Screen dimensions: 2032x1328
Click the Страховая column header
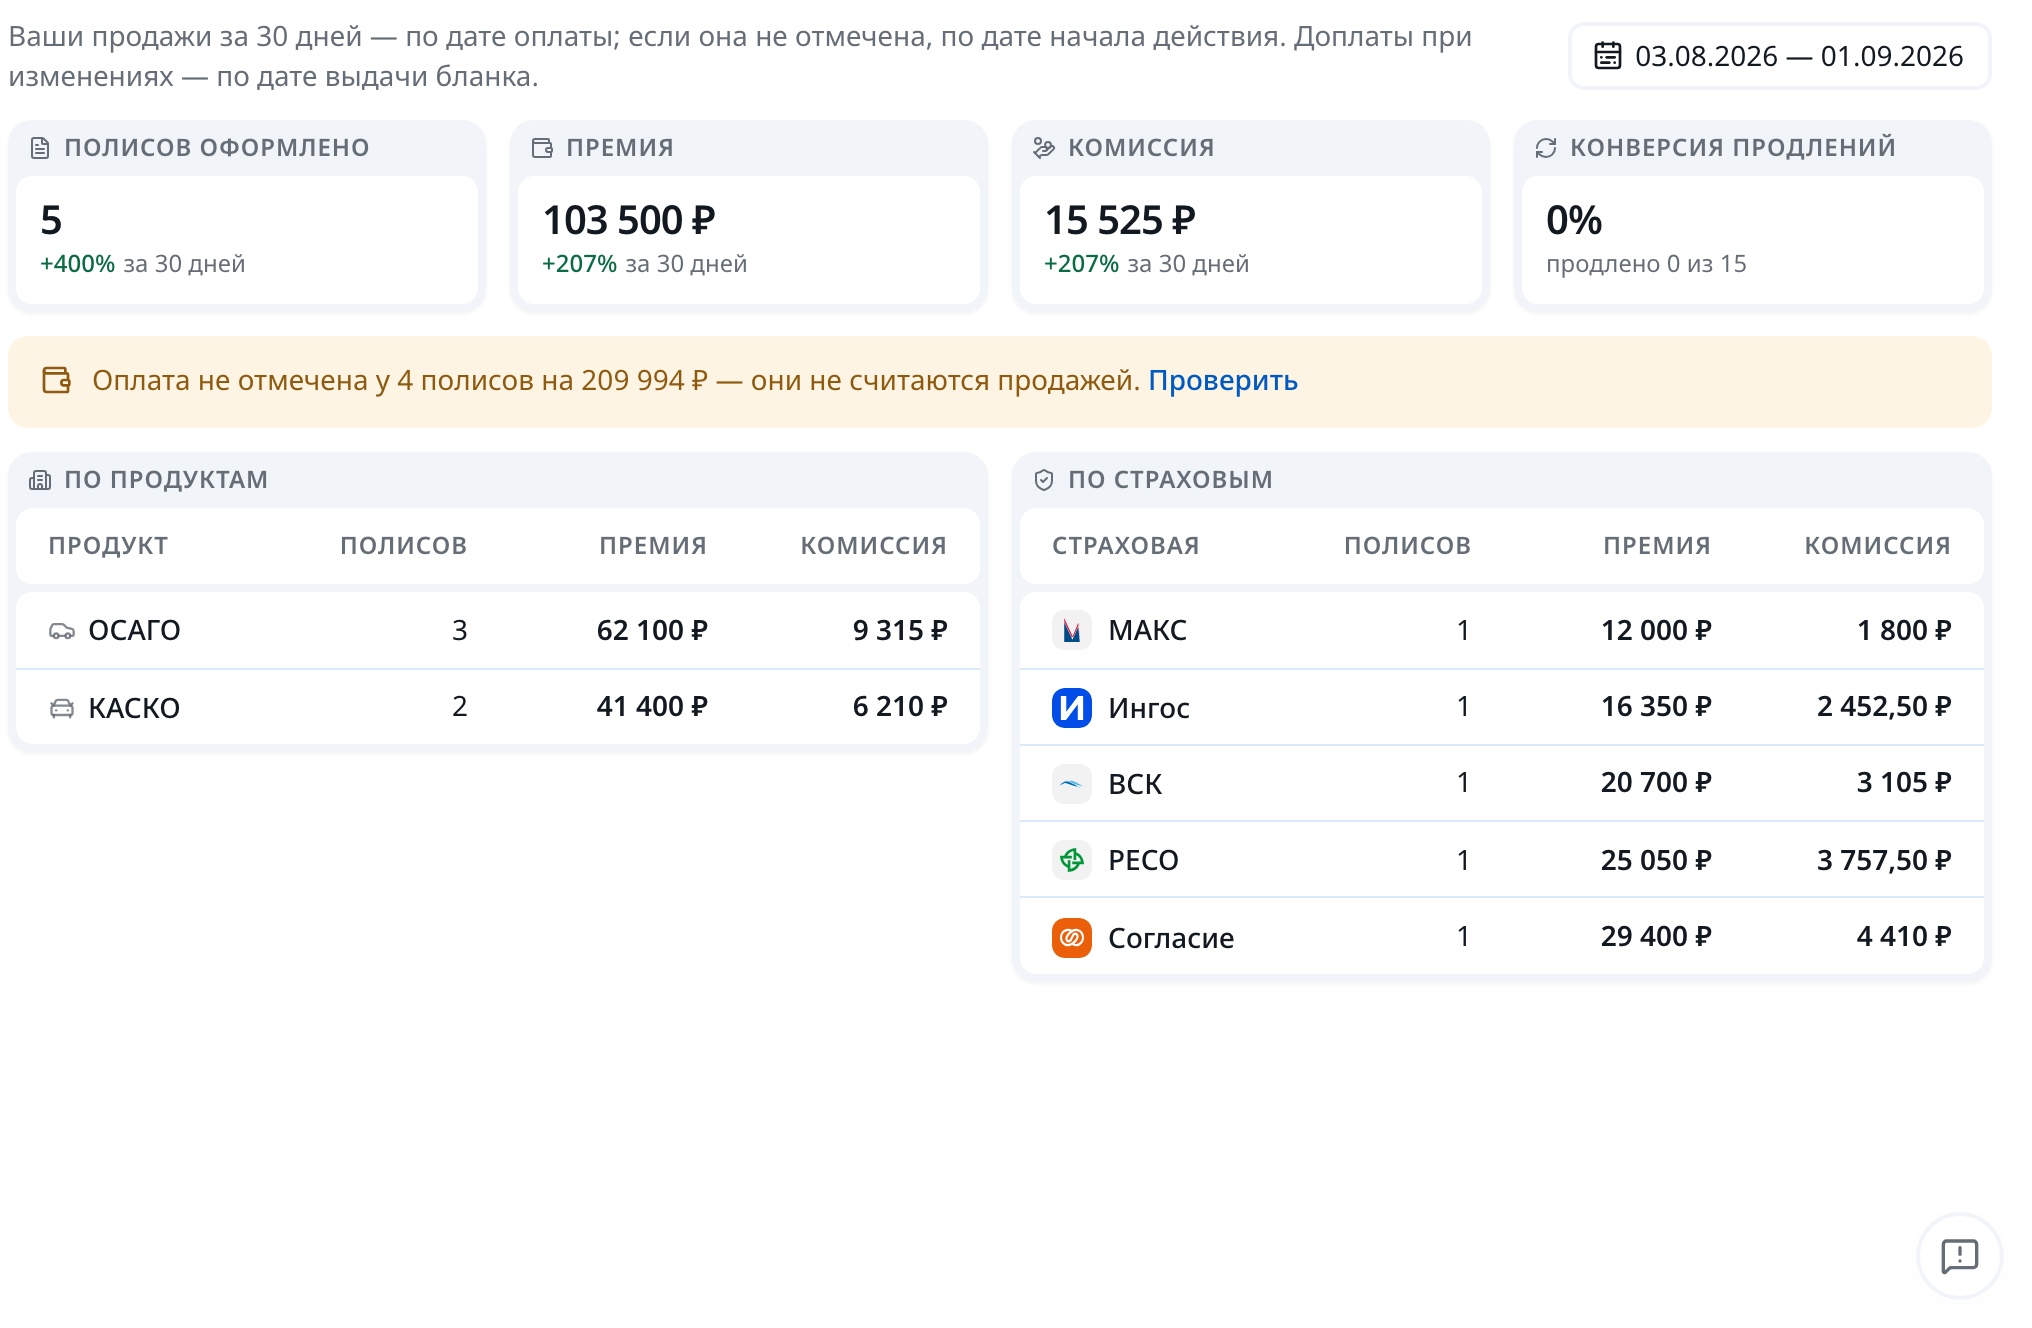(x=1125, y=545)
